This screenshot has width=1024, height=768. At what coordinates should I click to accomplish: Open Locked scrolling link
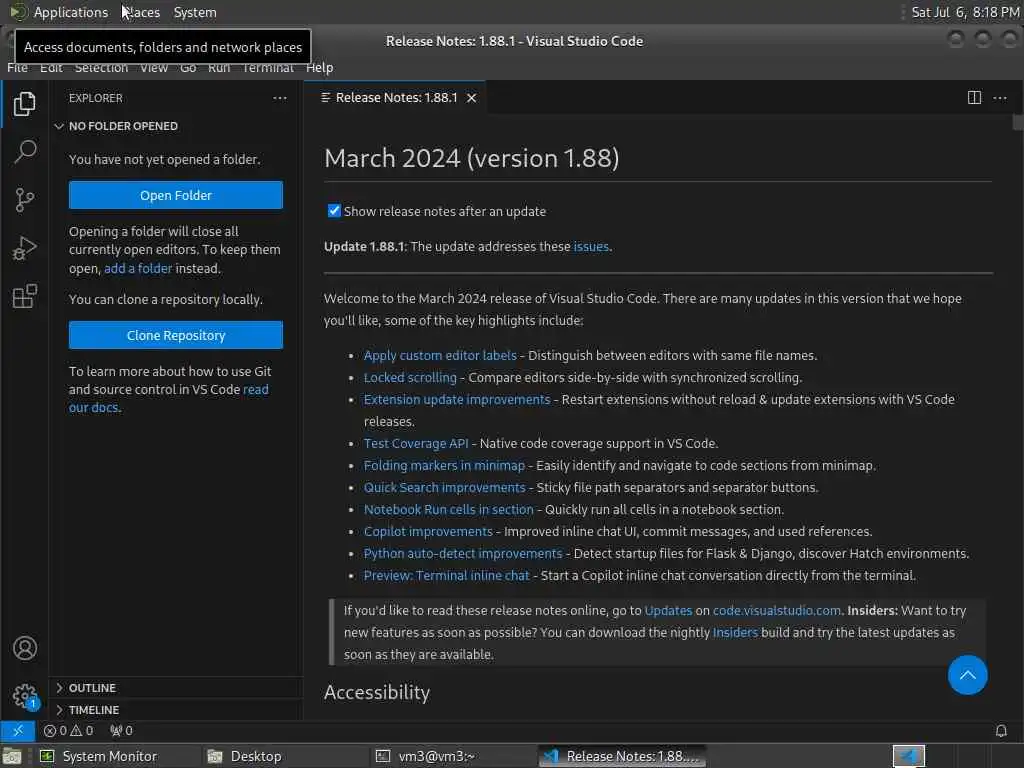410,377
